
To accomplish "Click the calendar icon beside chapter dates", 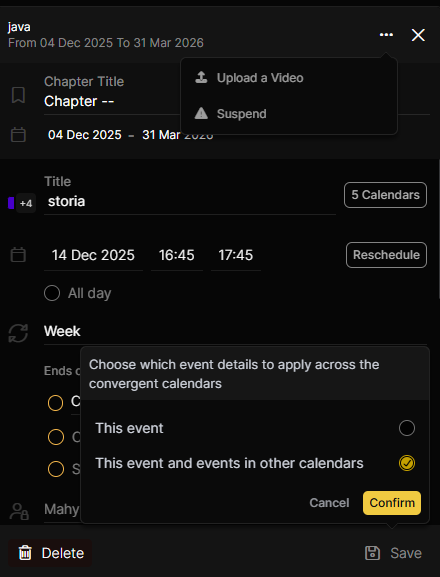I will point(18,135).
